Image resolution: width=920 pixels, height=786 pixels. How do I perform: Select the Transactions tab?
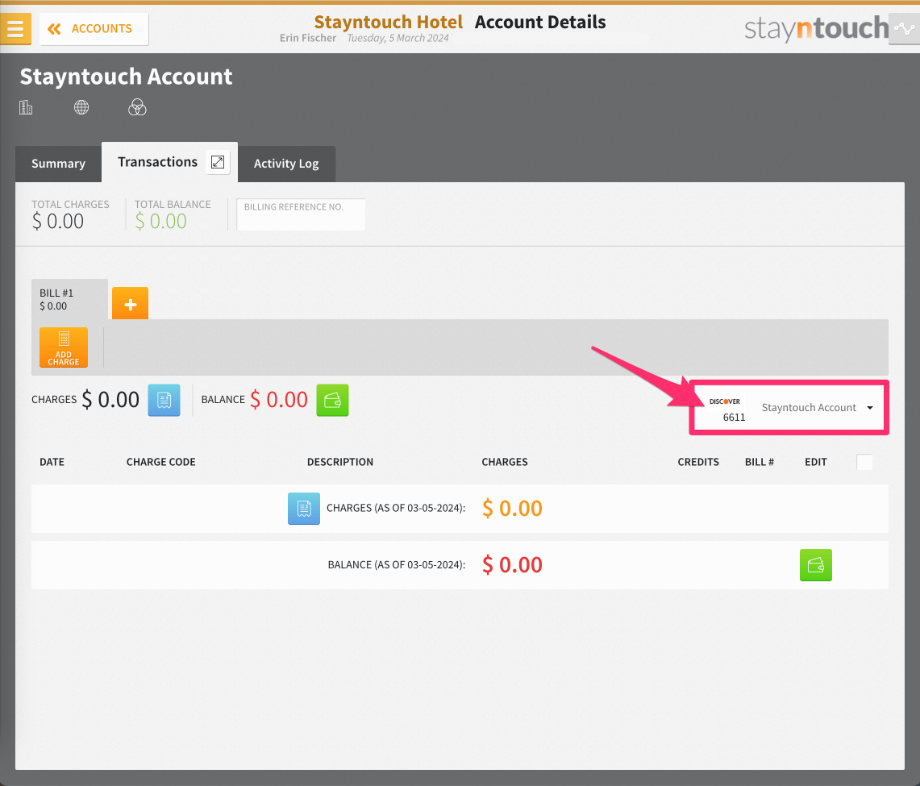click(x=157, y=162)
